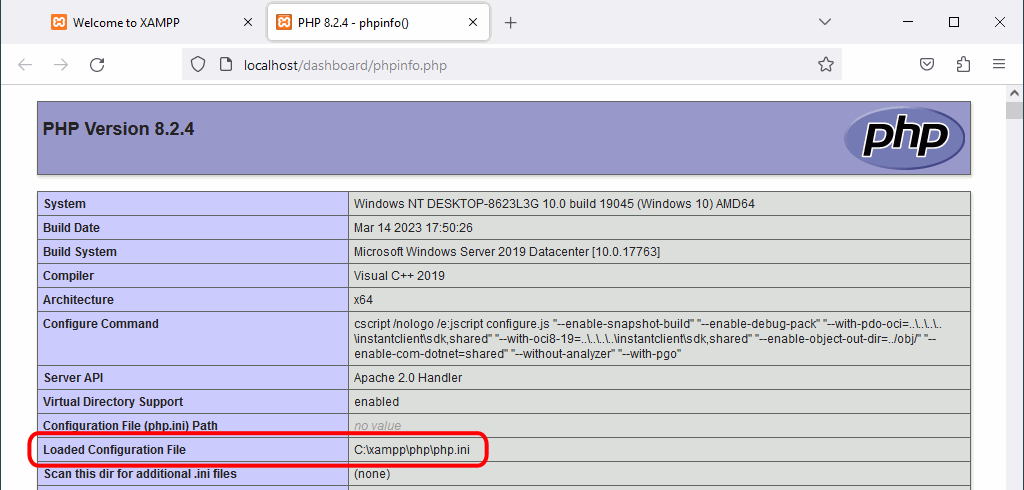Click the PHP logo image
This screenshot has width=1024, height=490.
point(904,138)
